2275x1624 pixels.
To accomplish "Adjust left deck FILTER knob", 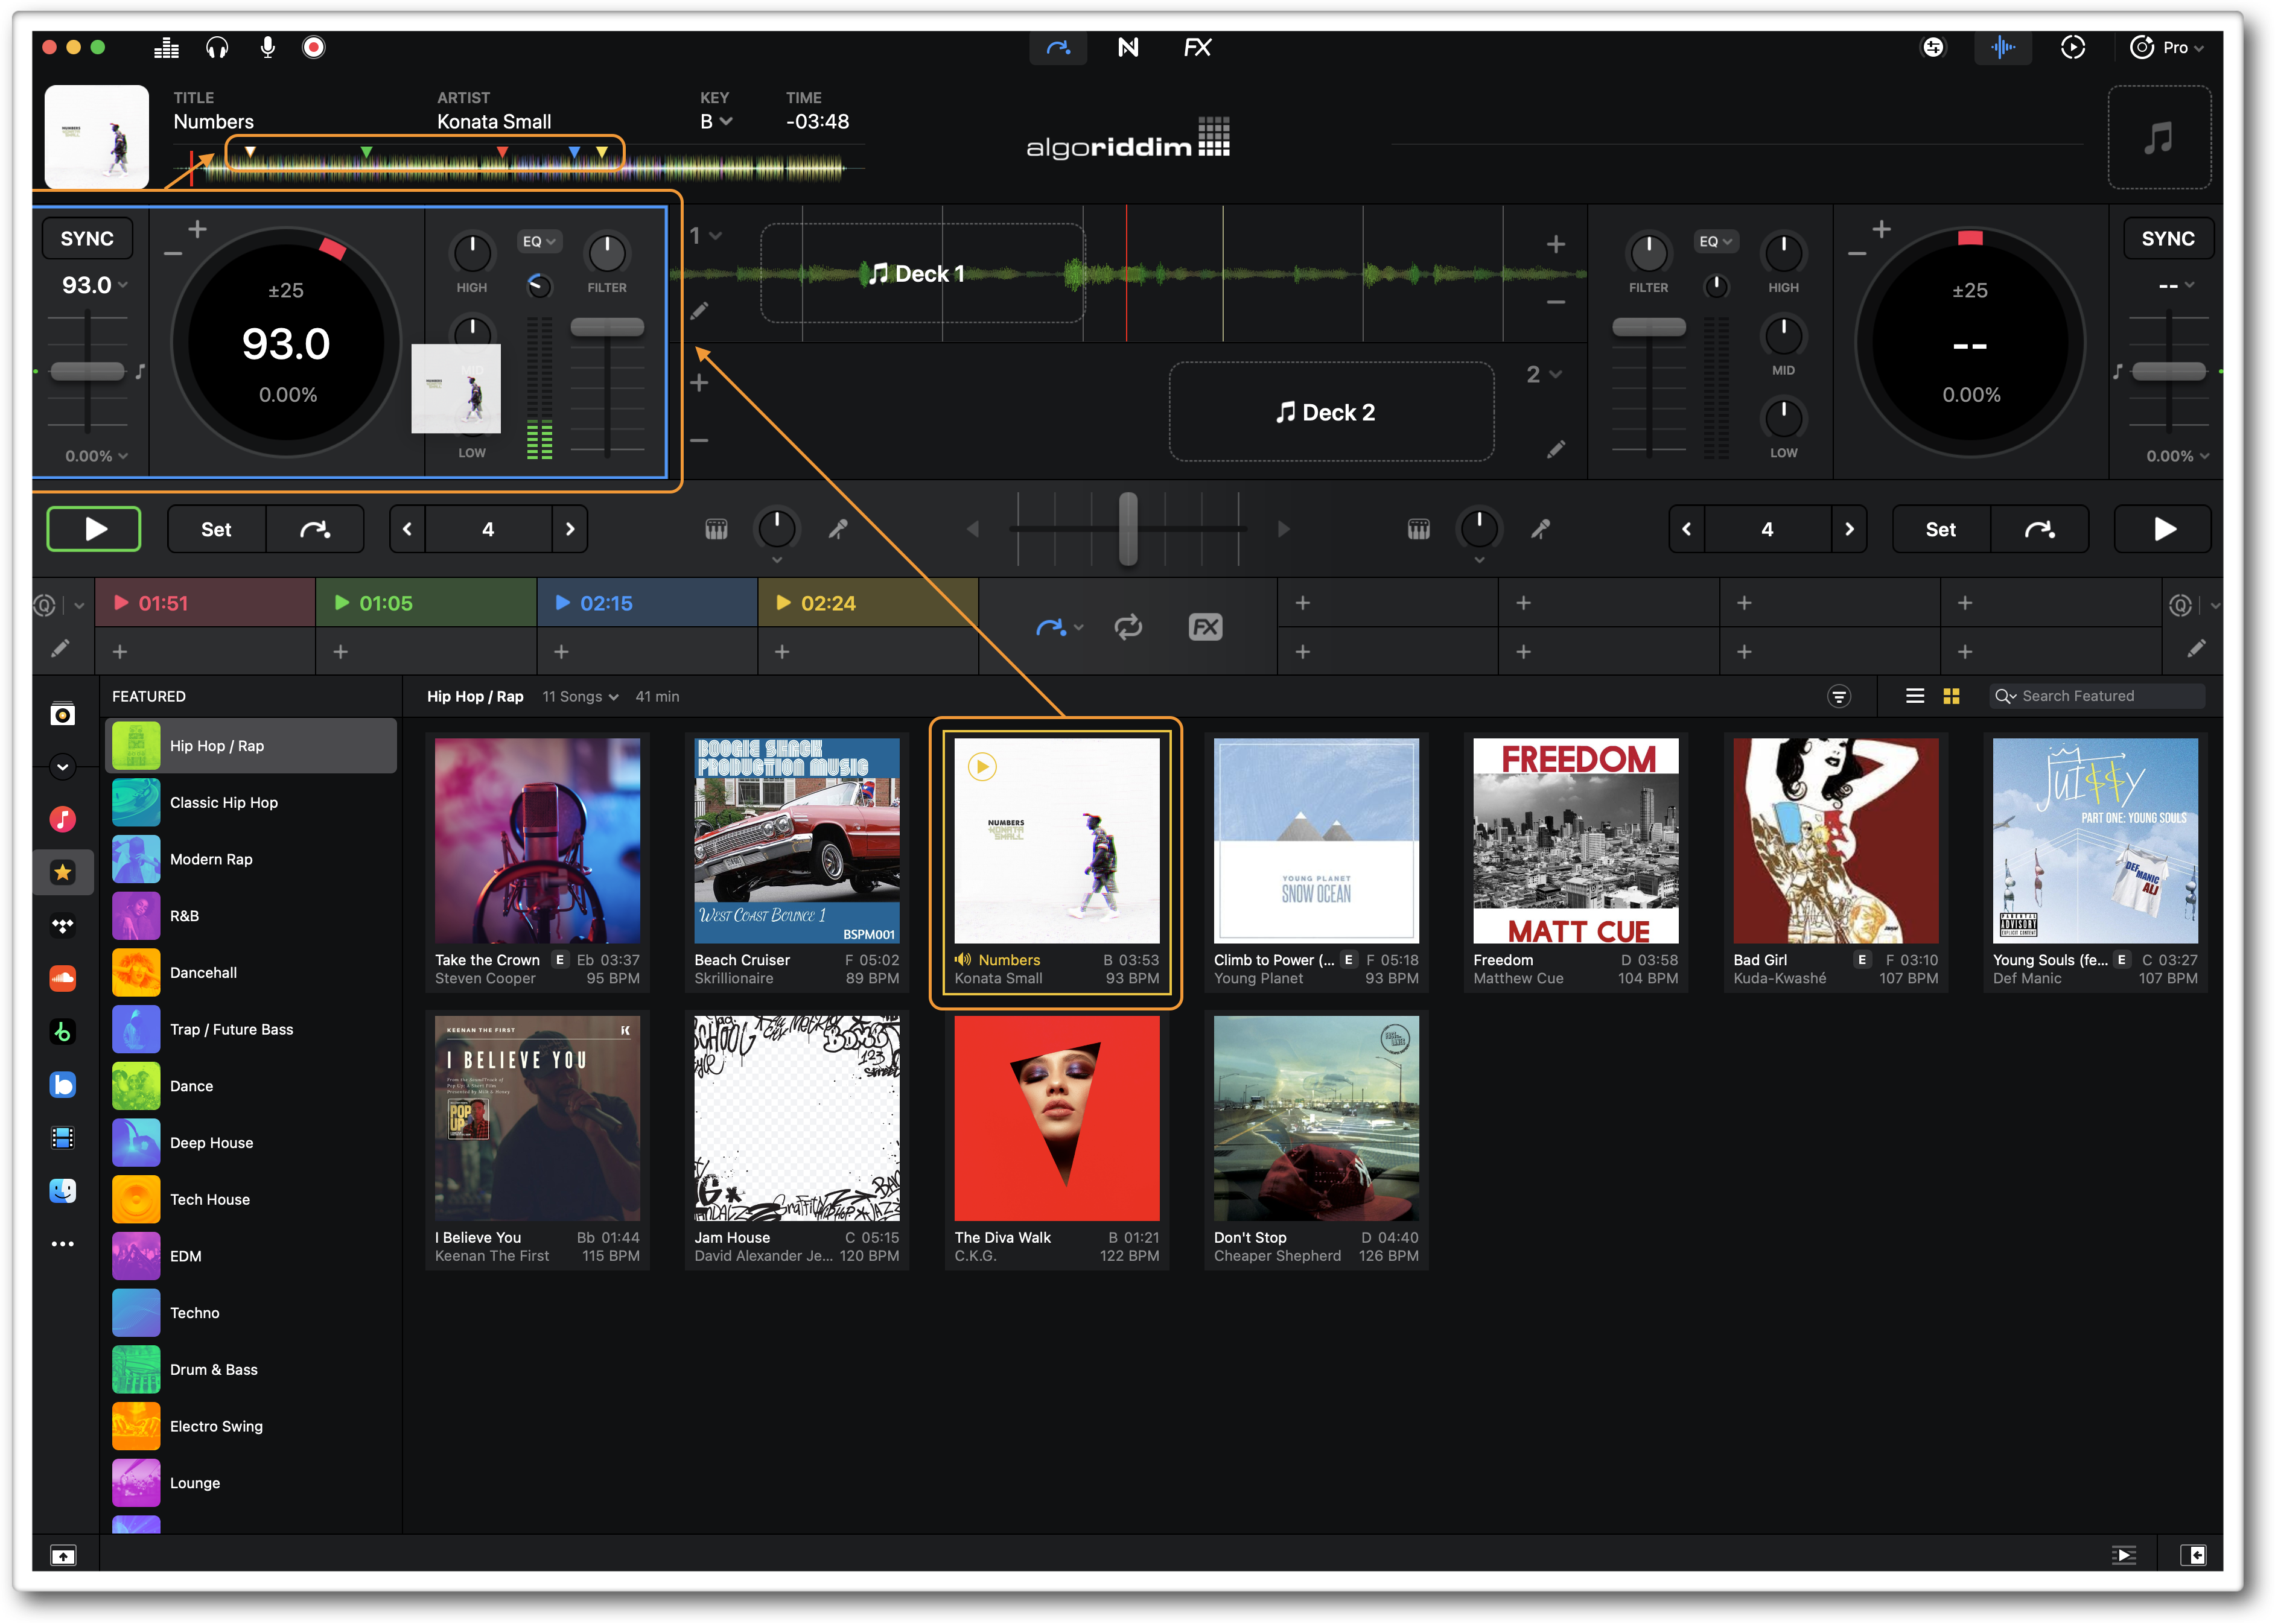I will [x=607, y=253].
